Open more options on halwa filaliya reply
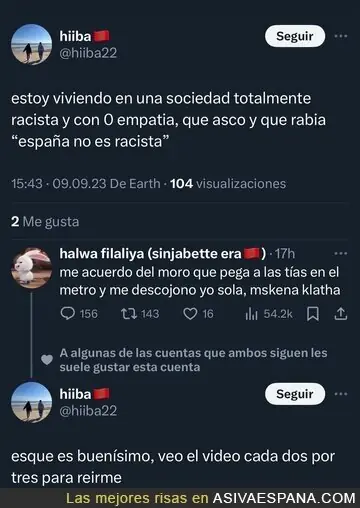360x508 pixels. pyautogui.click(x=341, y=254)
